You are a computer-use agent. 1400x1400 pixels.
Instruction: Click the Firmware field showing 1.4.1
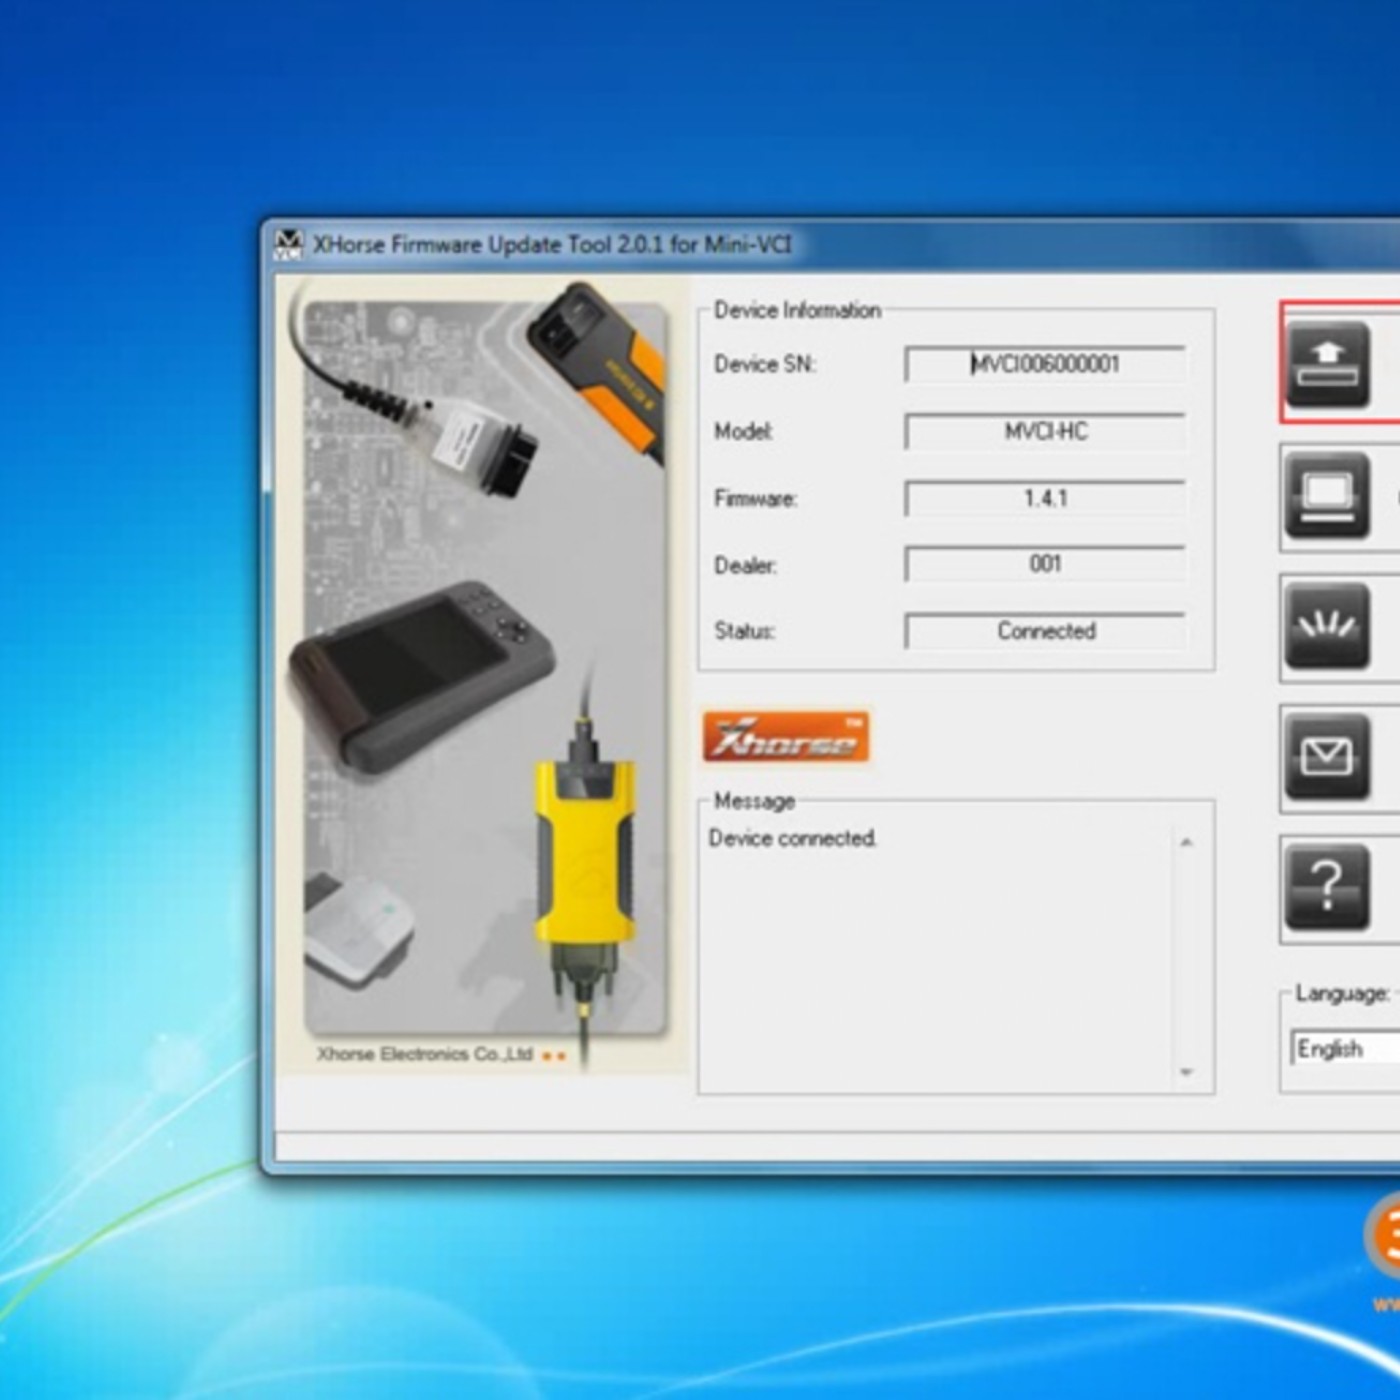tap(1045, 498)
